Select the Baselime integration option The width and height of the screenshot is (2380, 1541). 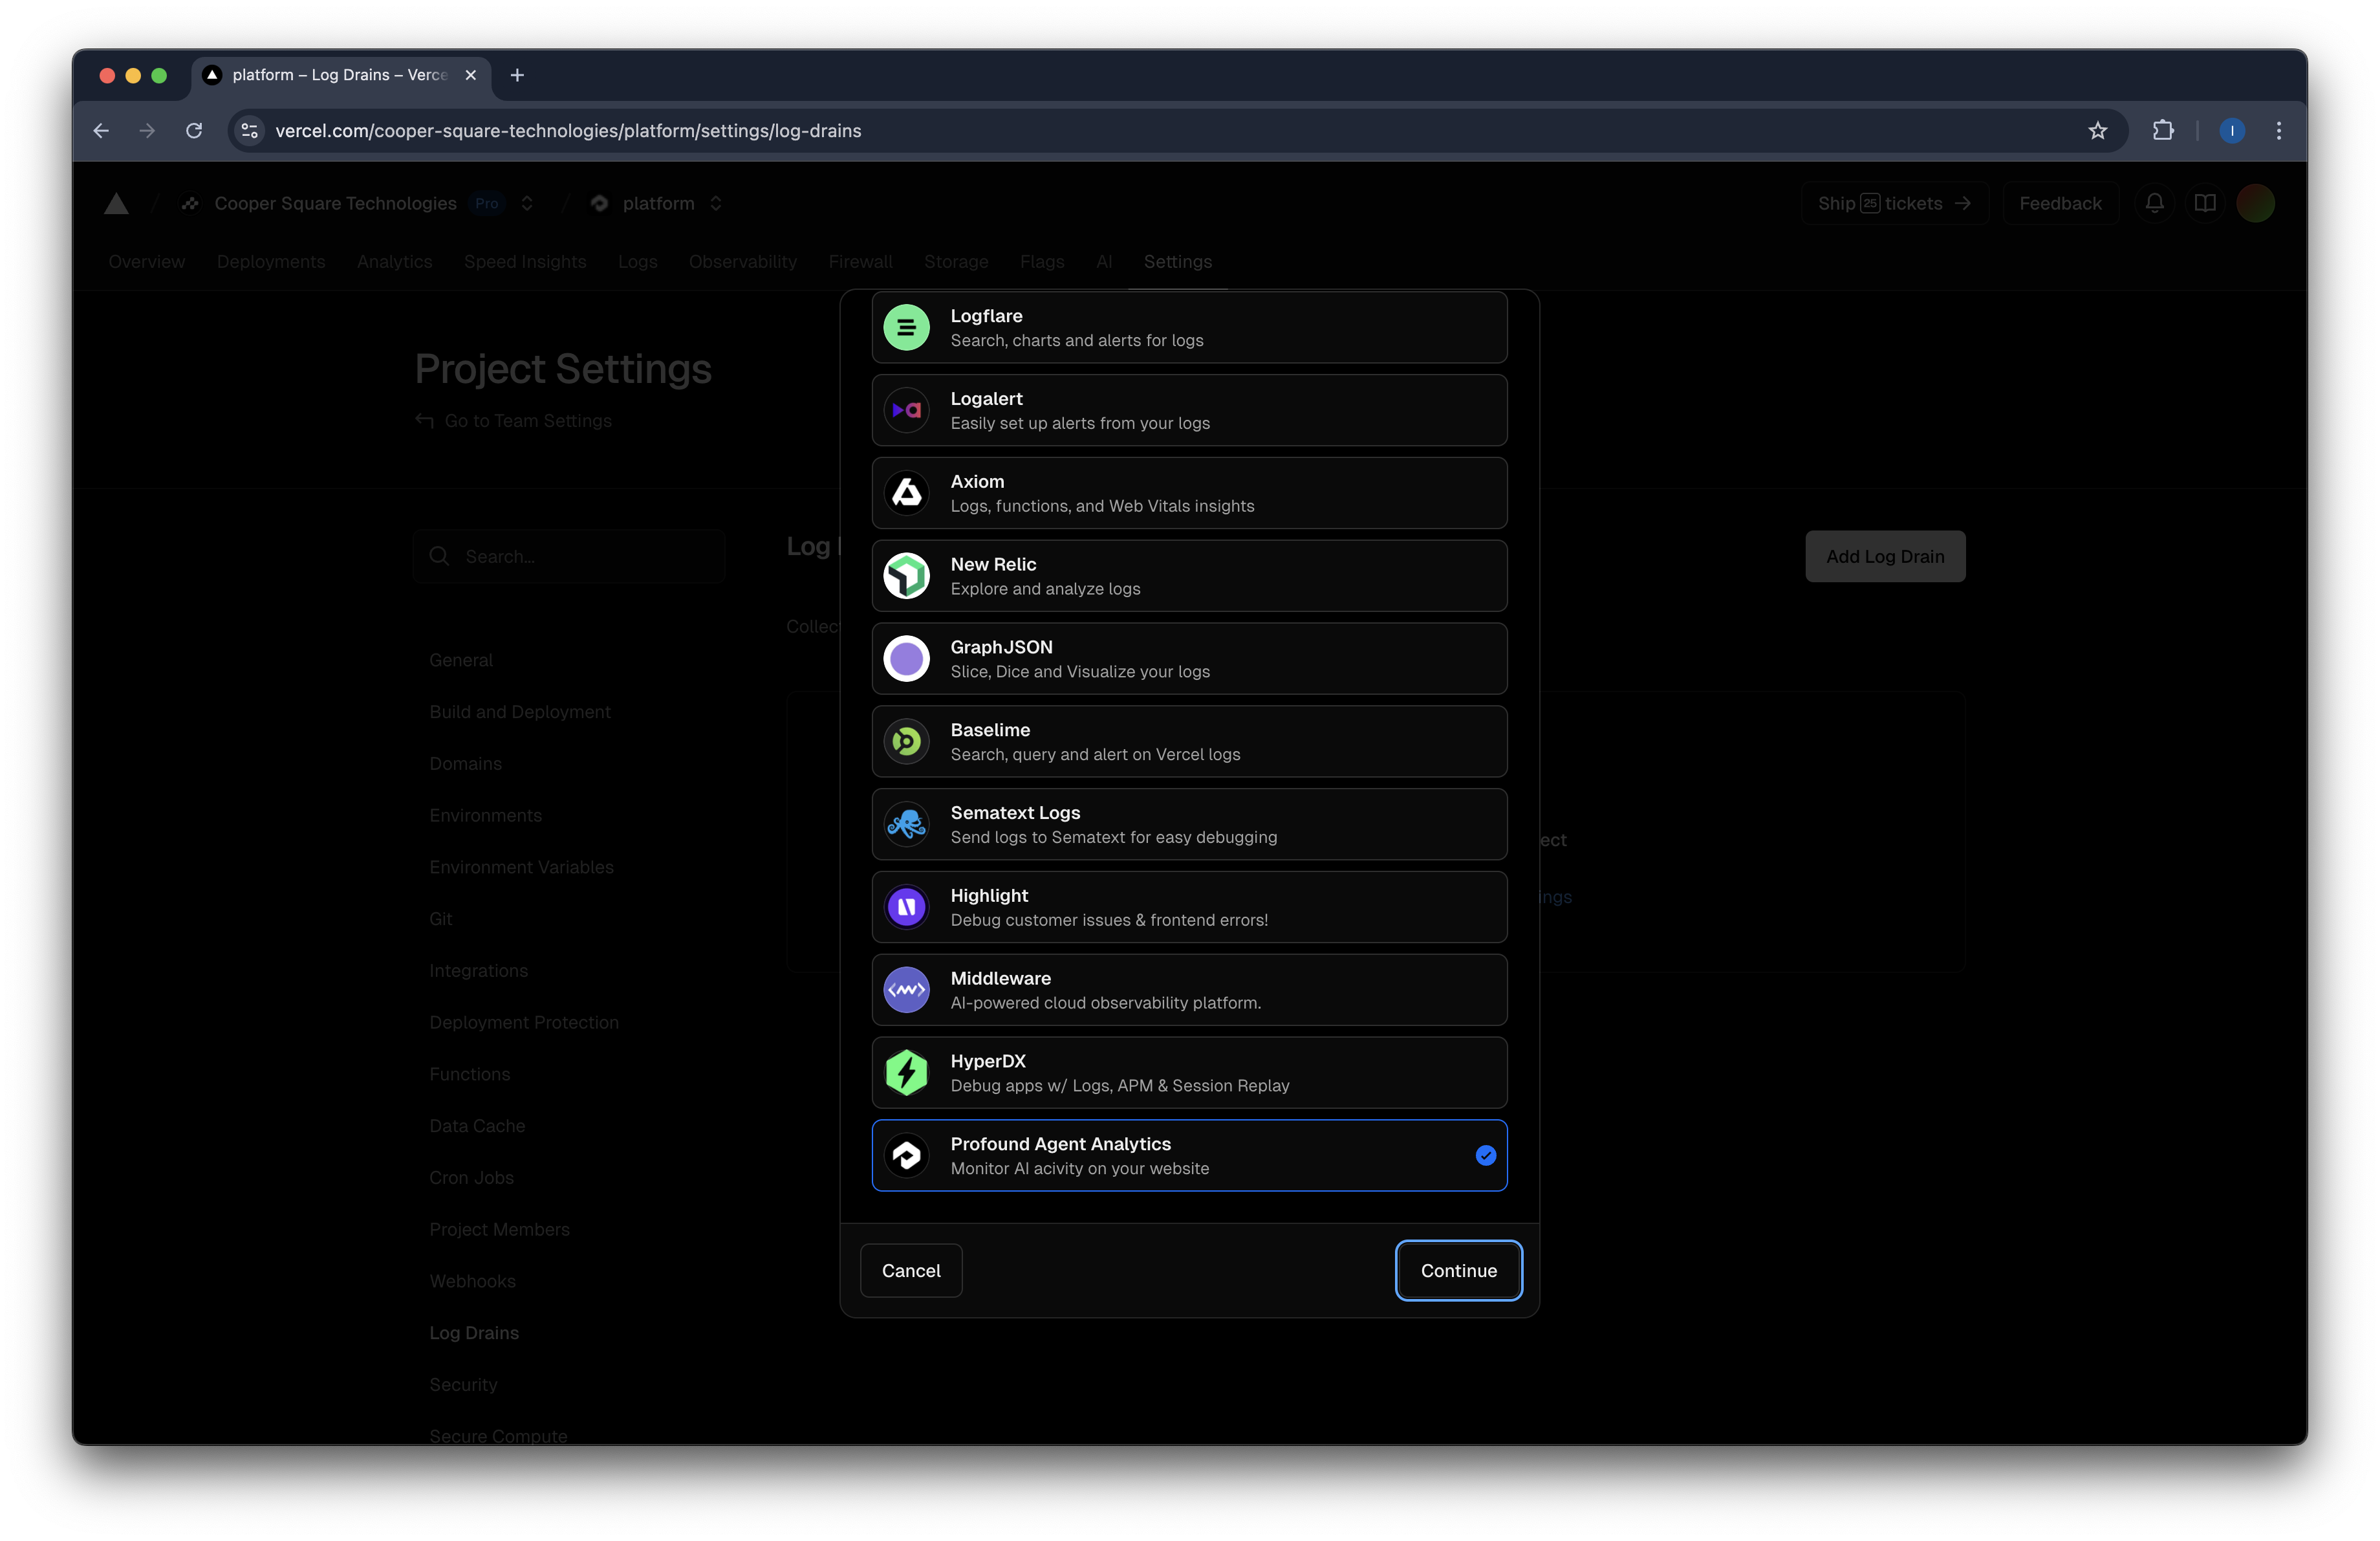click(x=1188, y=742)
